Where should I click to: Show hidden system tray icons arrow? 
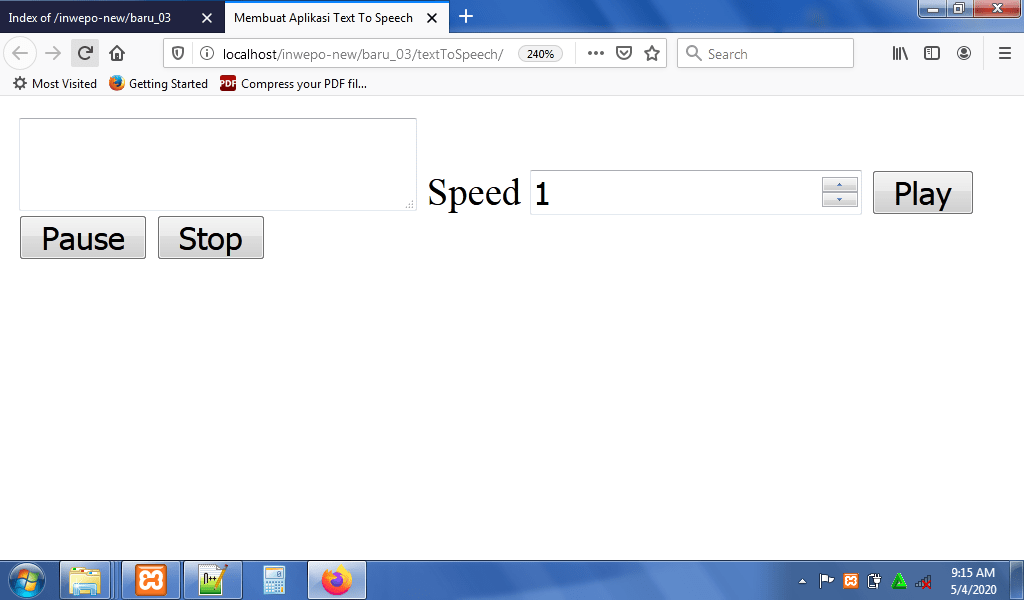click(803, 581)
